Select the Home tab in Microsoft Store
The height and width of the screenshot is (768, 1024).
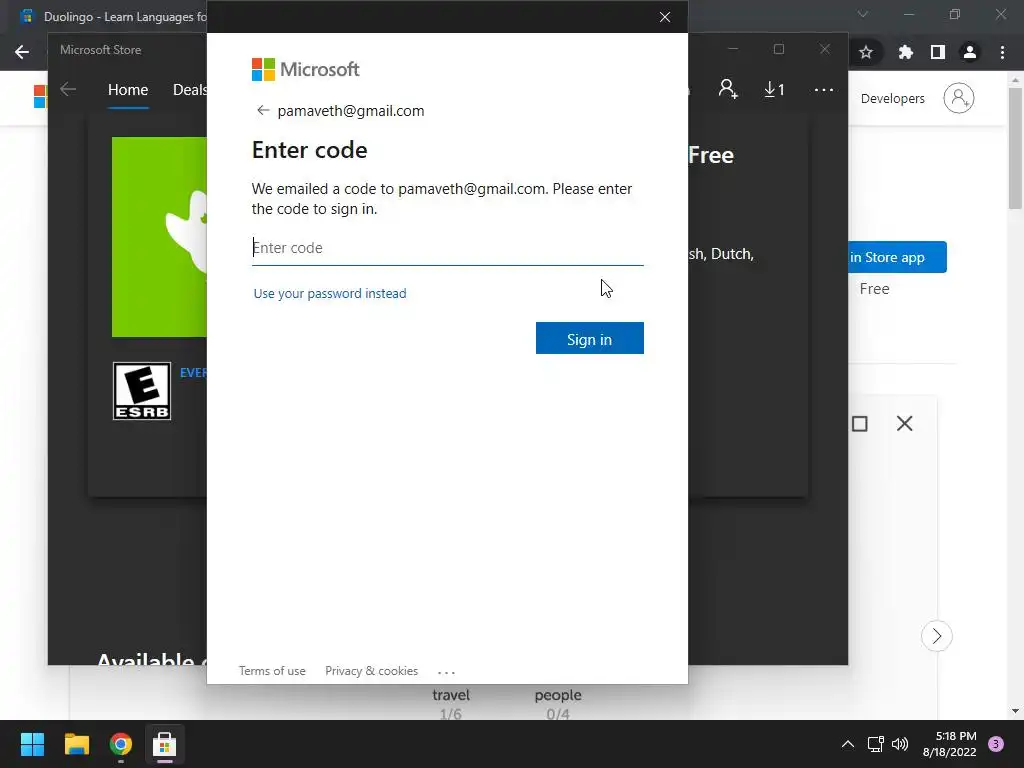click(128, 90)
